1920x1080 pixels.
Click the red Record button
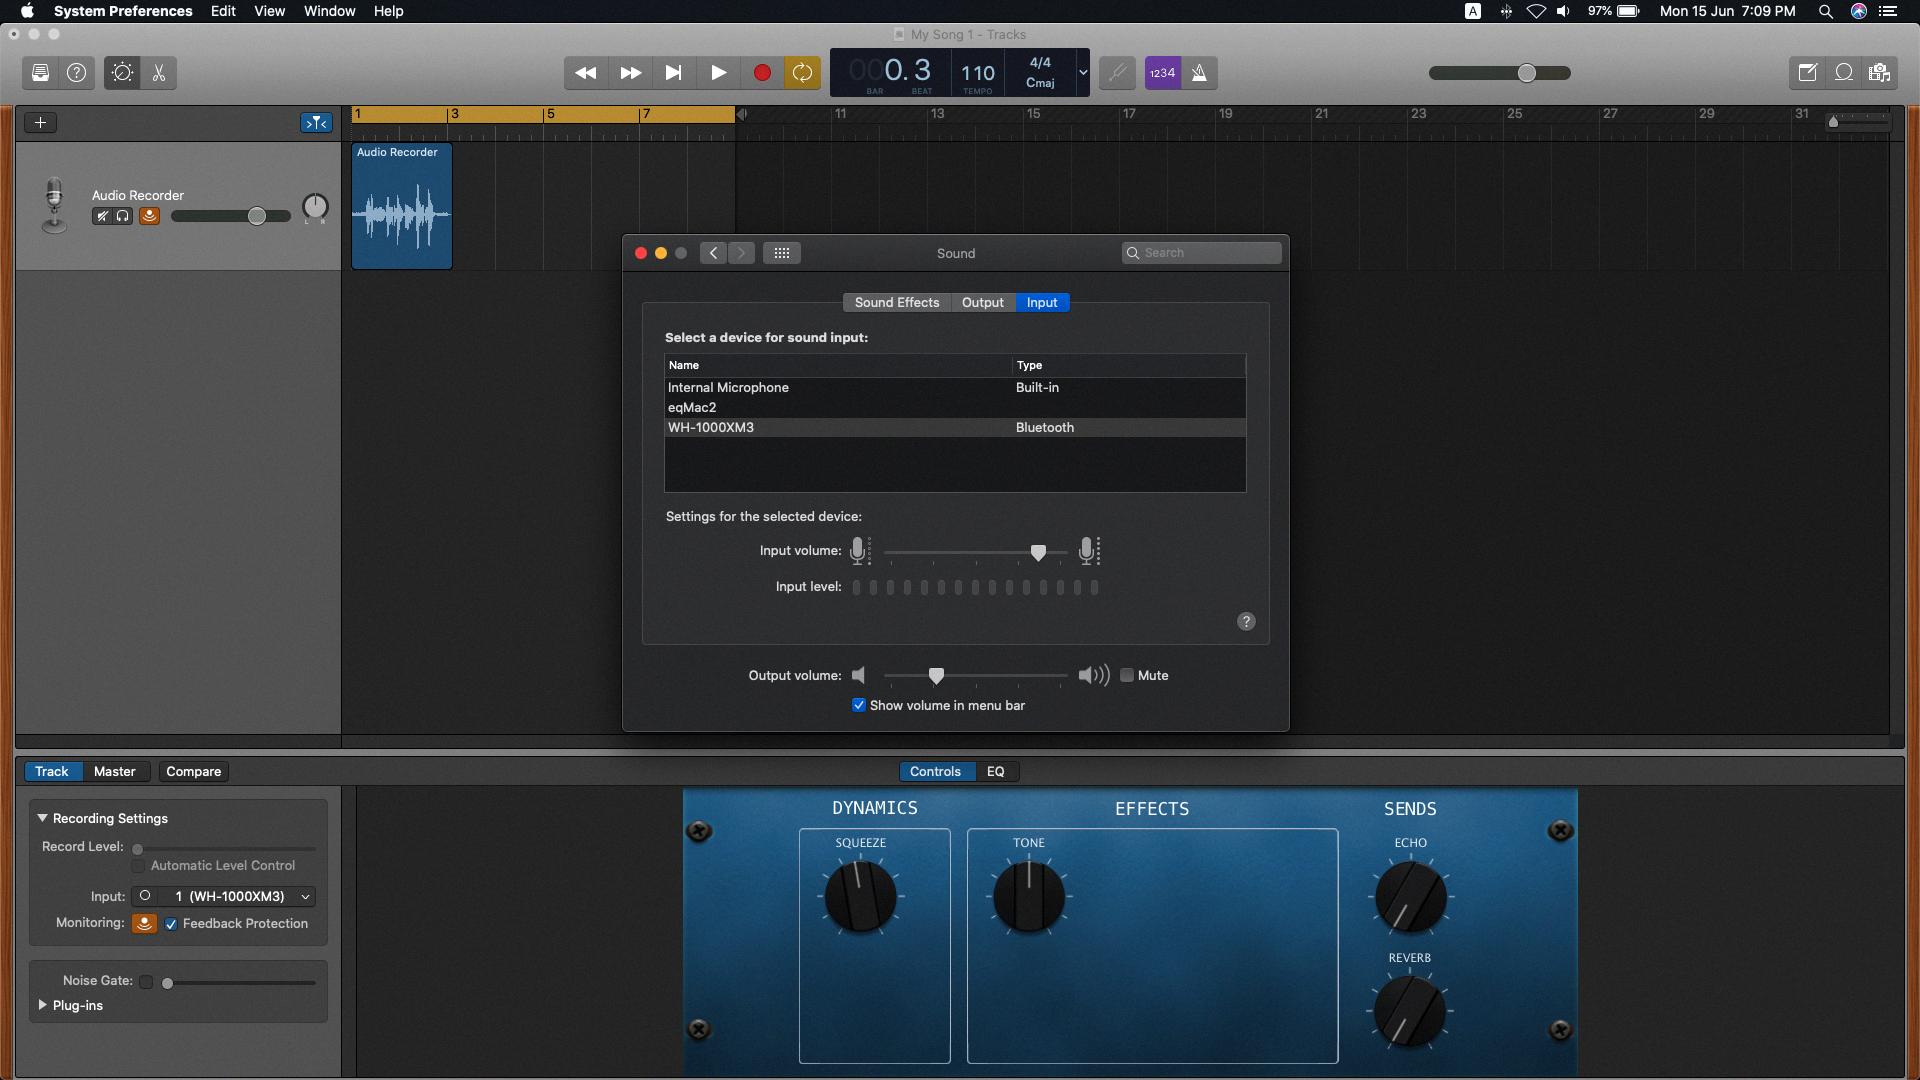[762, 73]
